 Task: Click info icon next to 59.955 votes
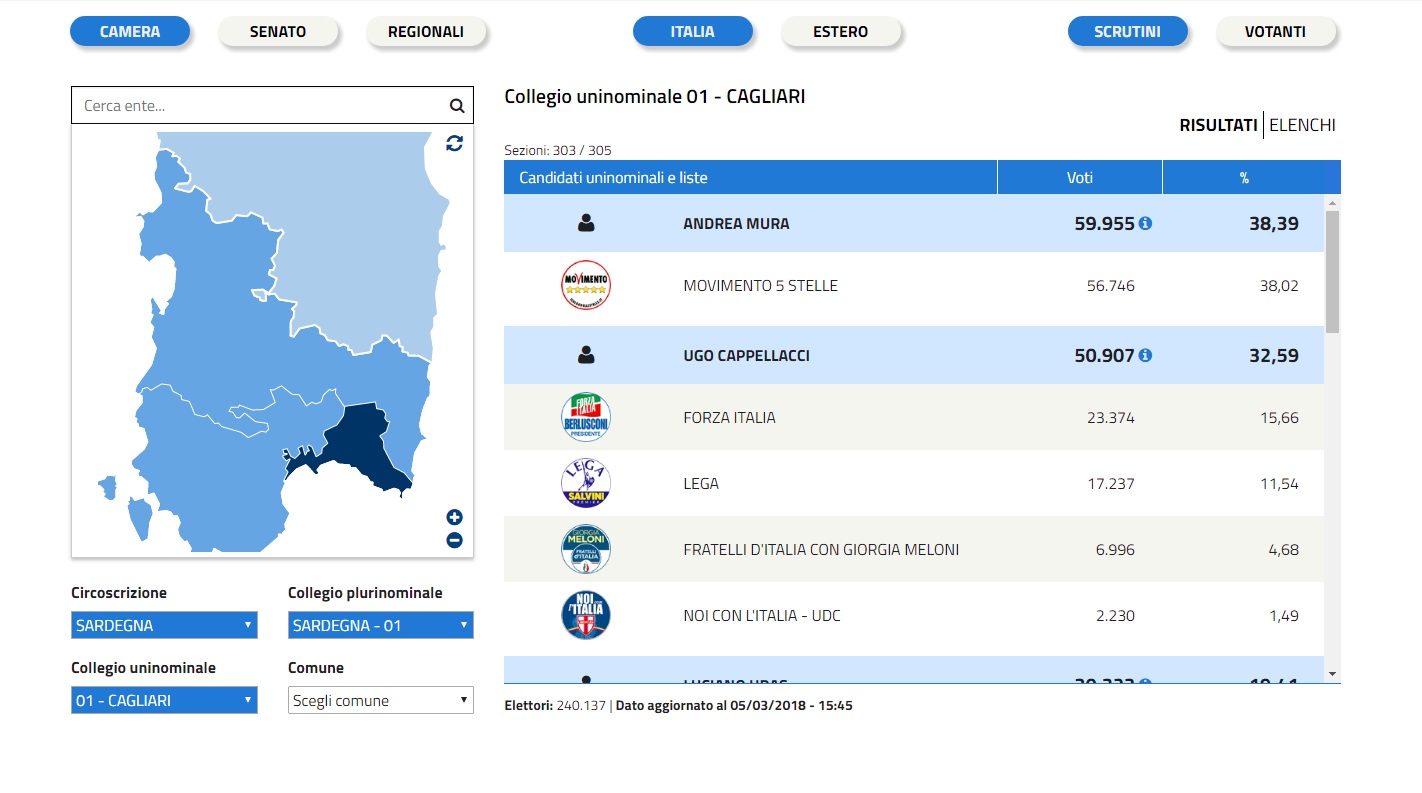pos(1145,223)
